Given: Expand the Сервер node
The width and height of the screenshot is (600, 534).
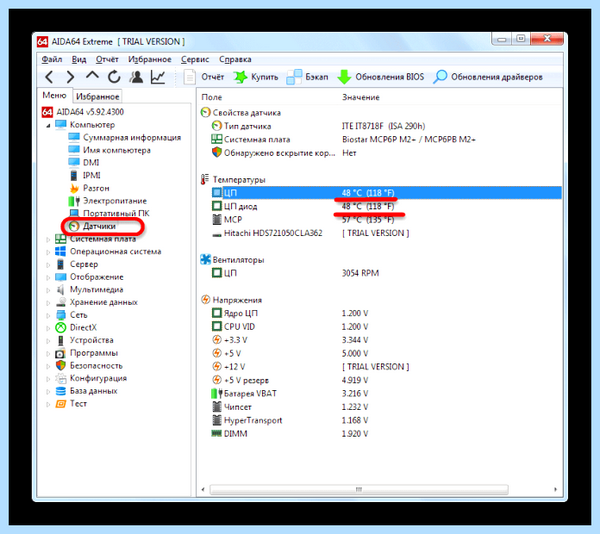Looking at the screenshot, I should (x=48, y=265).
